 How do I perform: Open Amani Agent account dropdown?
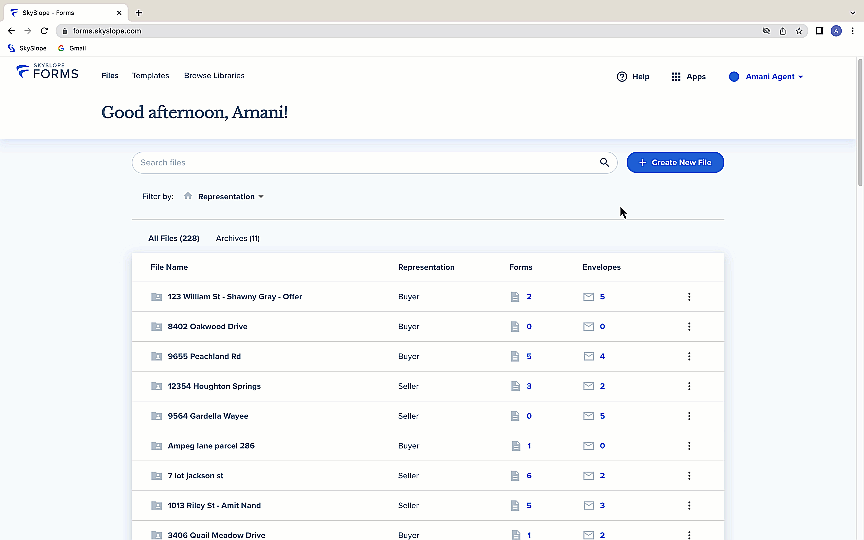766,77
